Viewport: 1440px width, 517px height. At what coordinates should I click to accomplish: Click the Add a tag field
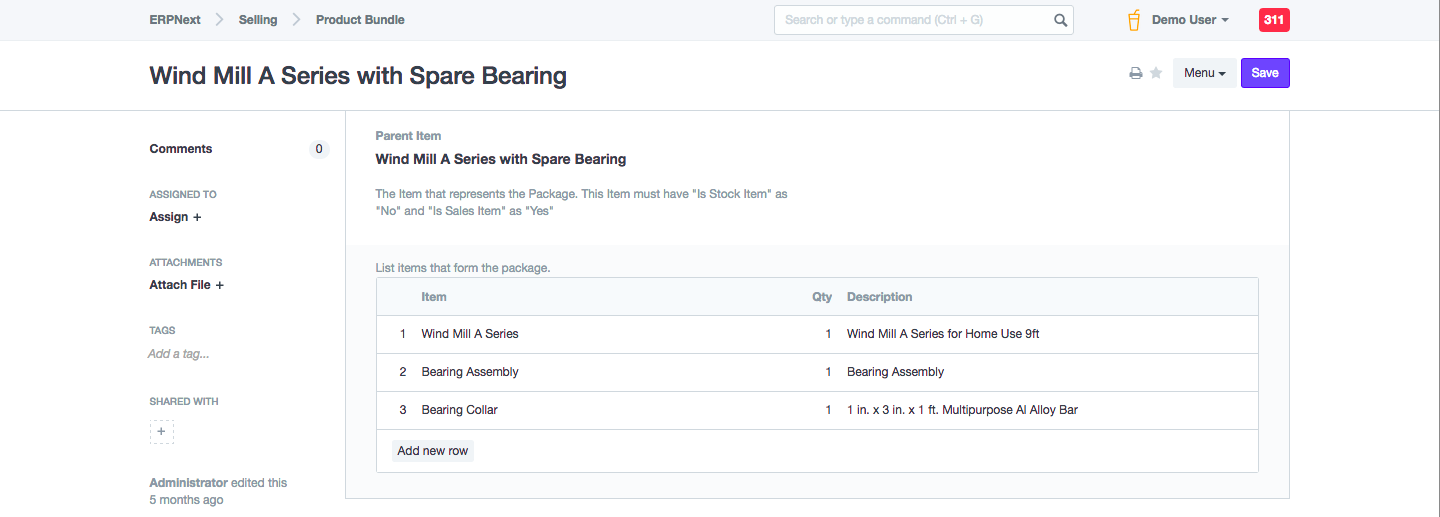(x=179, y=354)
